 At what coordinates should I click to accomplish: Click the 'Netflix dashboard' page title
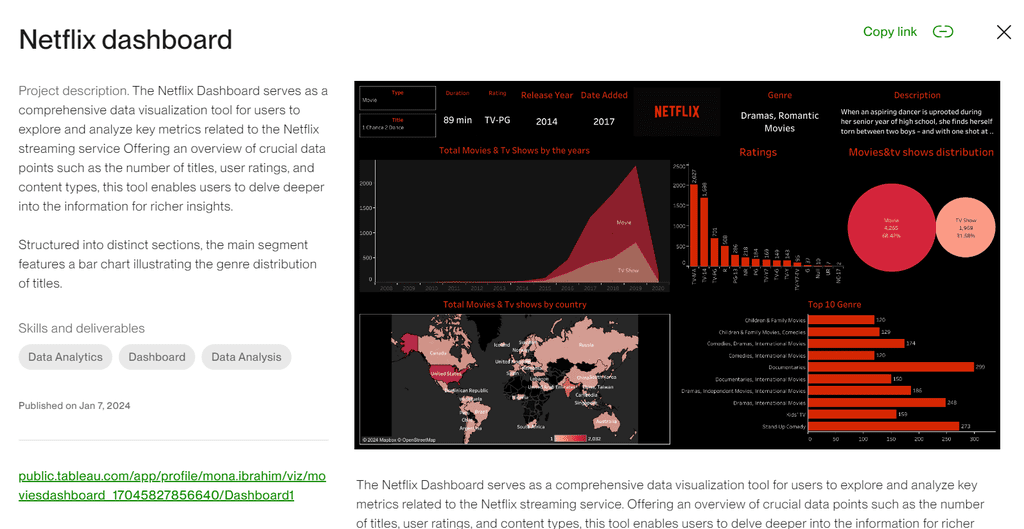click(x=125, y=39)
